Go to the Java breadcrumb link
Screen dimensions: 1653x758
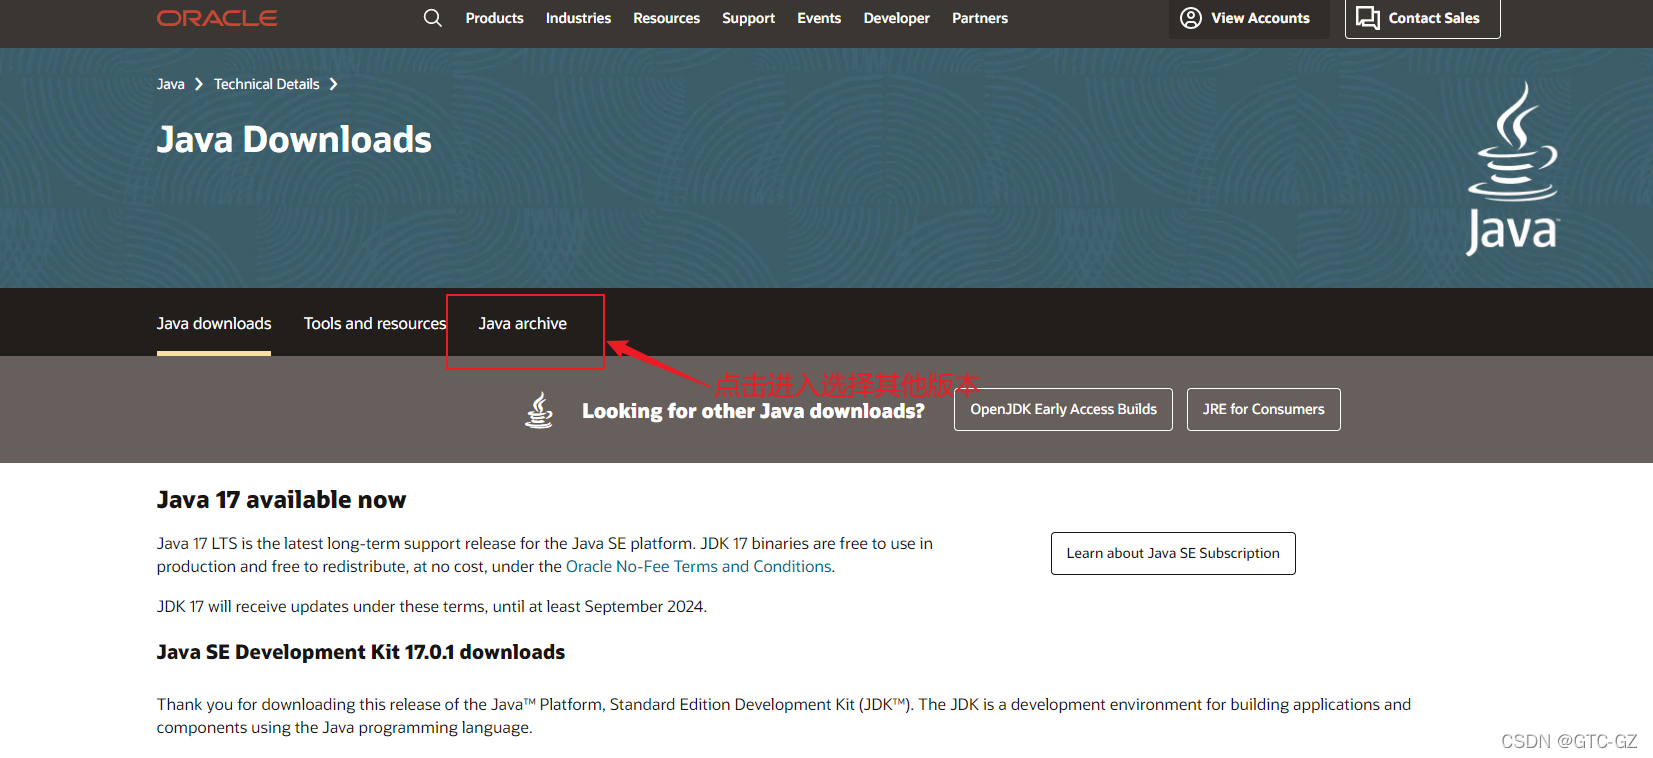point(170,84)
